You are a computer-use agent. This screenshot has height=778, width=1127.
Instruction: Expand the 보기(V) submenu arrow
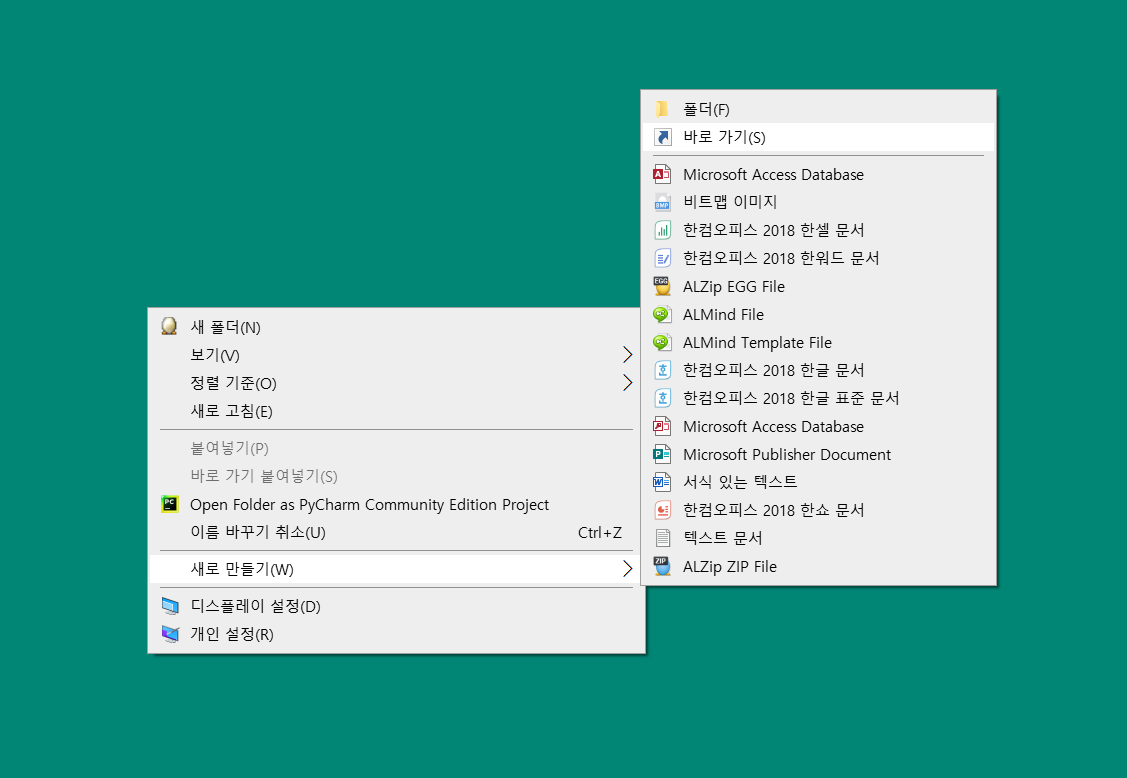point(627,354)
